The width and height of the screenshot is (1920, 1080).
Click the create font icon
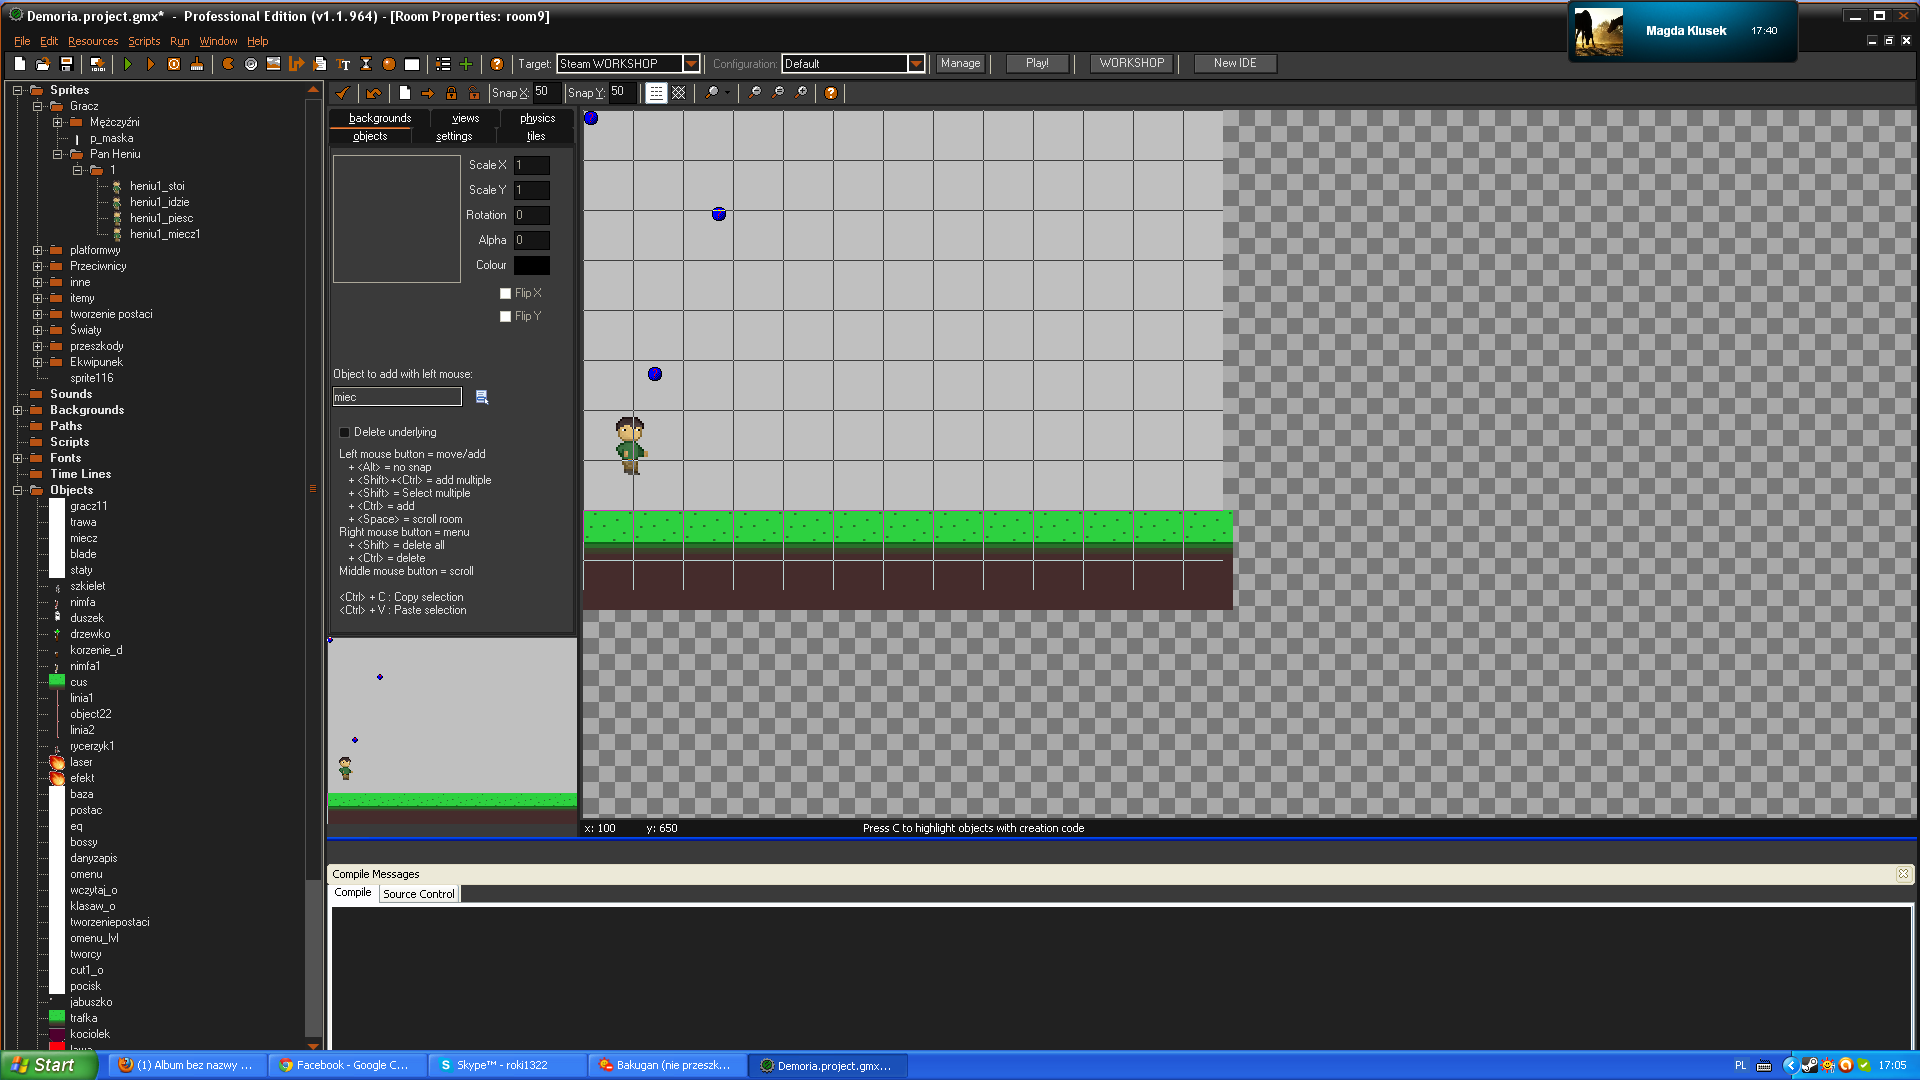[343, 64]
